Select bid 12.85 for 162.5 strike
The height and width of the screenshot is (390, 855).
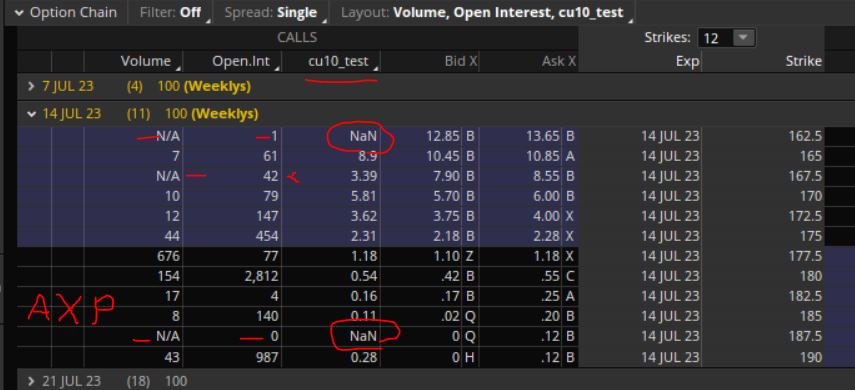pyautogui.click(x=443, y=136)
